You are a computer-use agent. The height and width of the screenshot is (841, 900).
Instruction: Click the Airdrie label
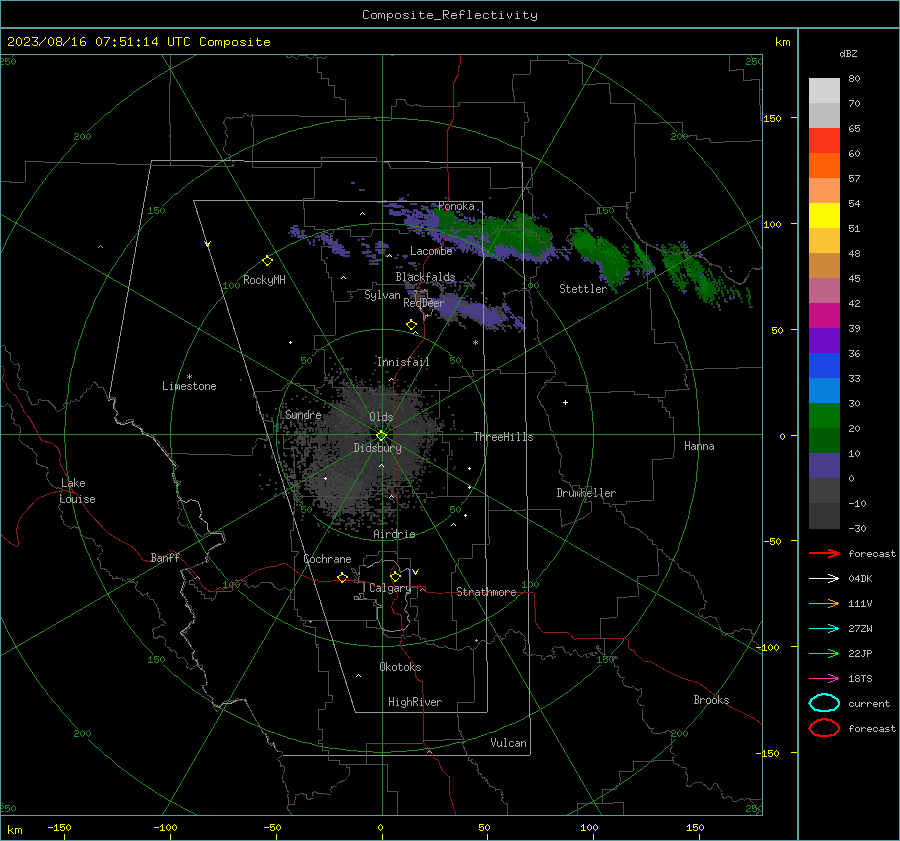pos(394,534)
